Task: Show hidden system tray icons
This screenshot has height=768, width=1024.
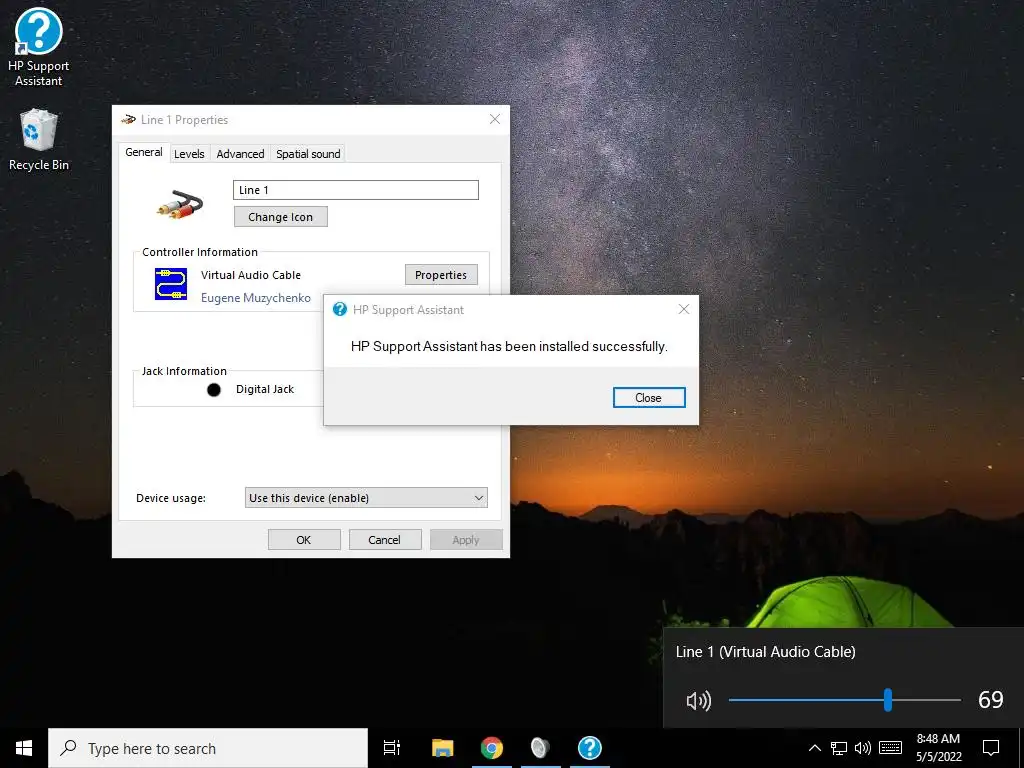Action: pyautogui.click(x=814, y=748)
